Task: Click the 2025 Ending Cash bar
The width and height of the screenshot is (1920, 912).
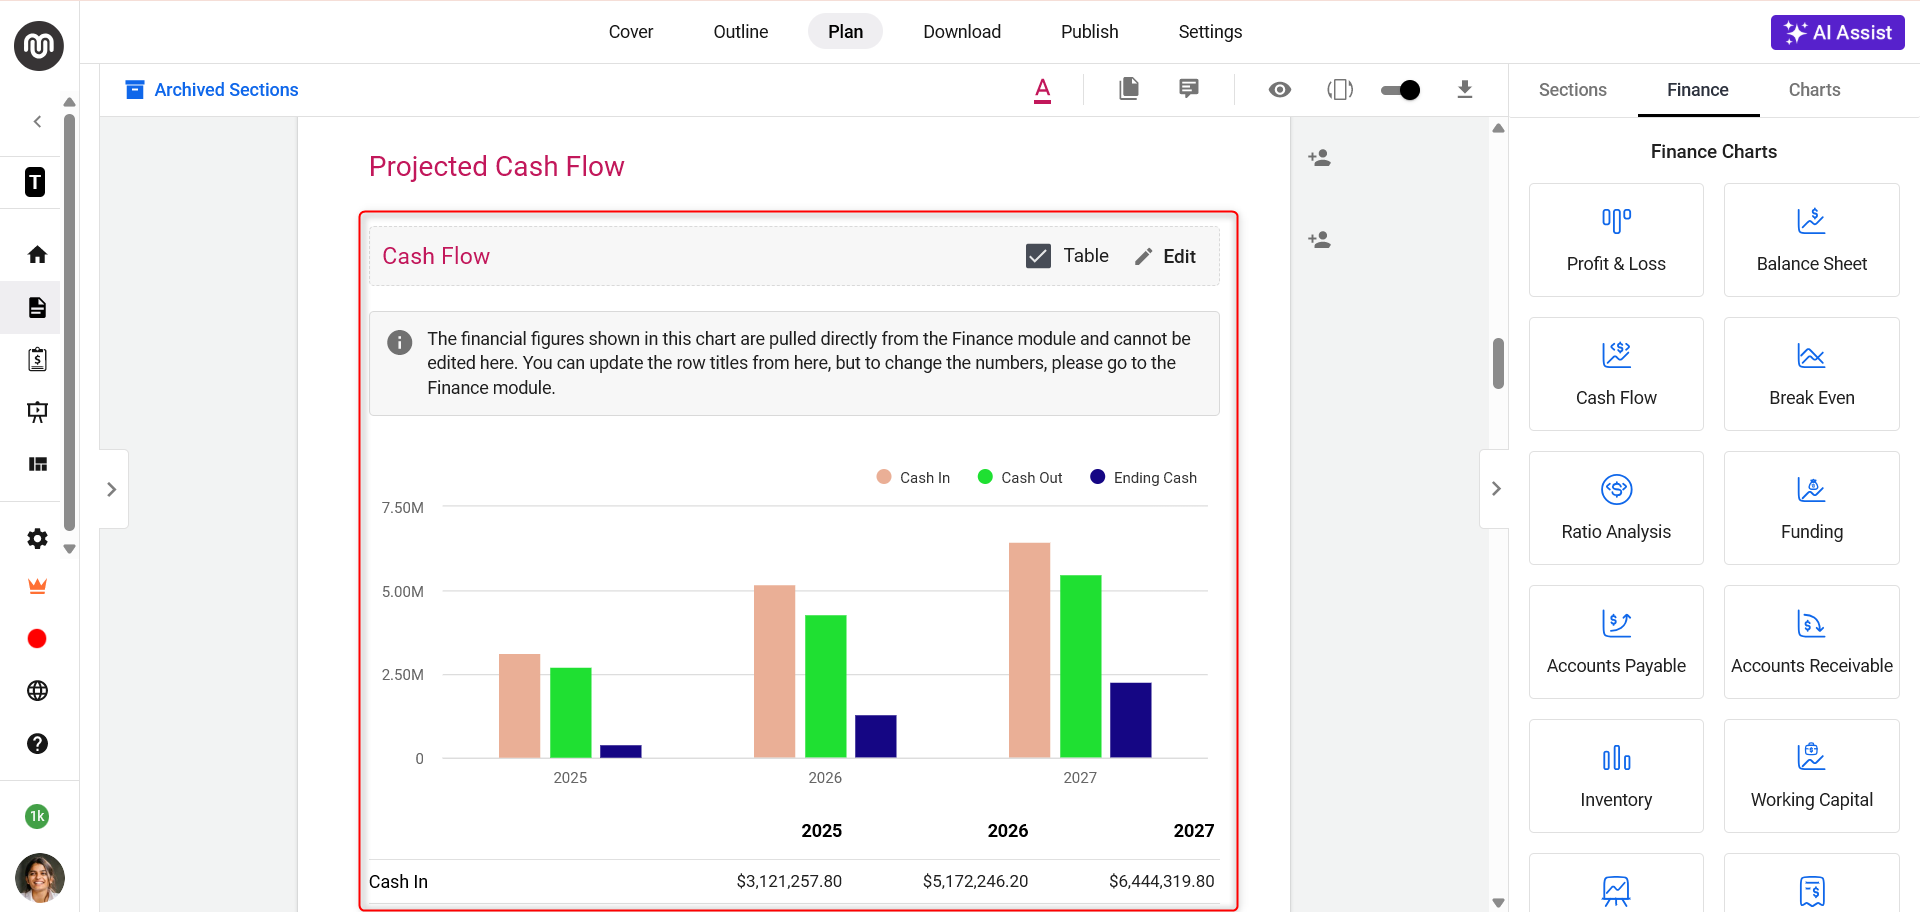Action: pyautogui.click(x=620, y=751)
